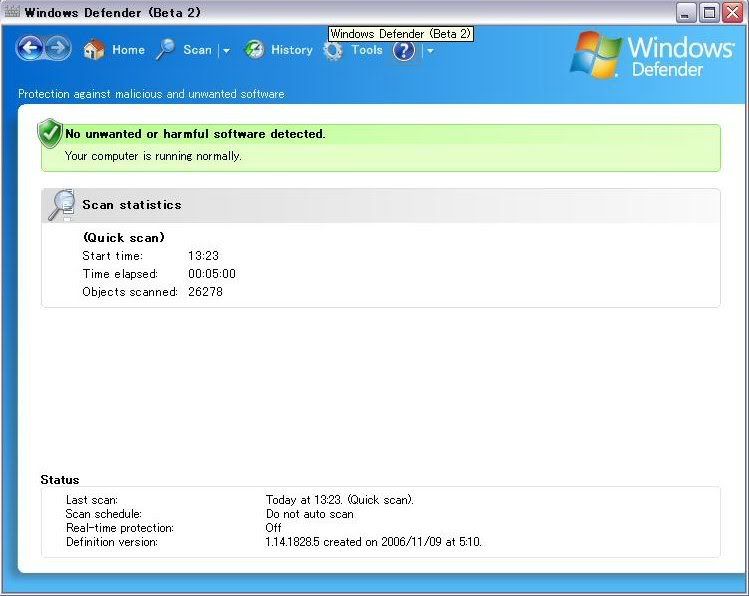Screen dimensions: 749x596
Task: Click the "Scan statistics" heading
Action: tap(132, 205)
